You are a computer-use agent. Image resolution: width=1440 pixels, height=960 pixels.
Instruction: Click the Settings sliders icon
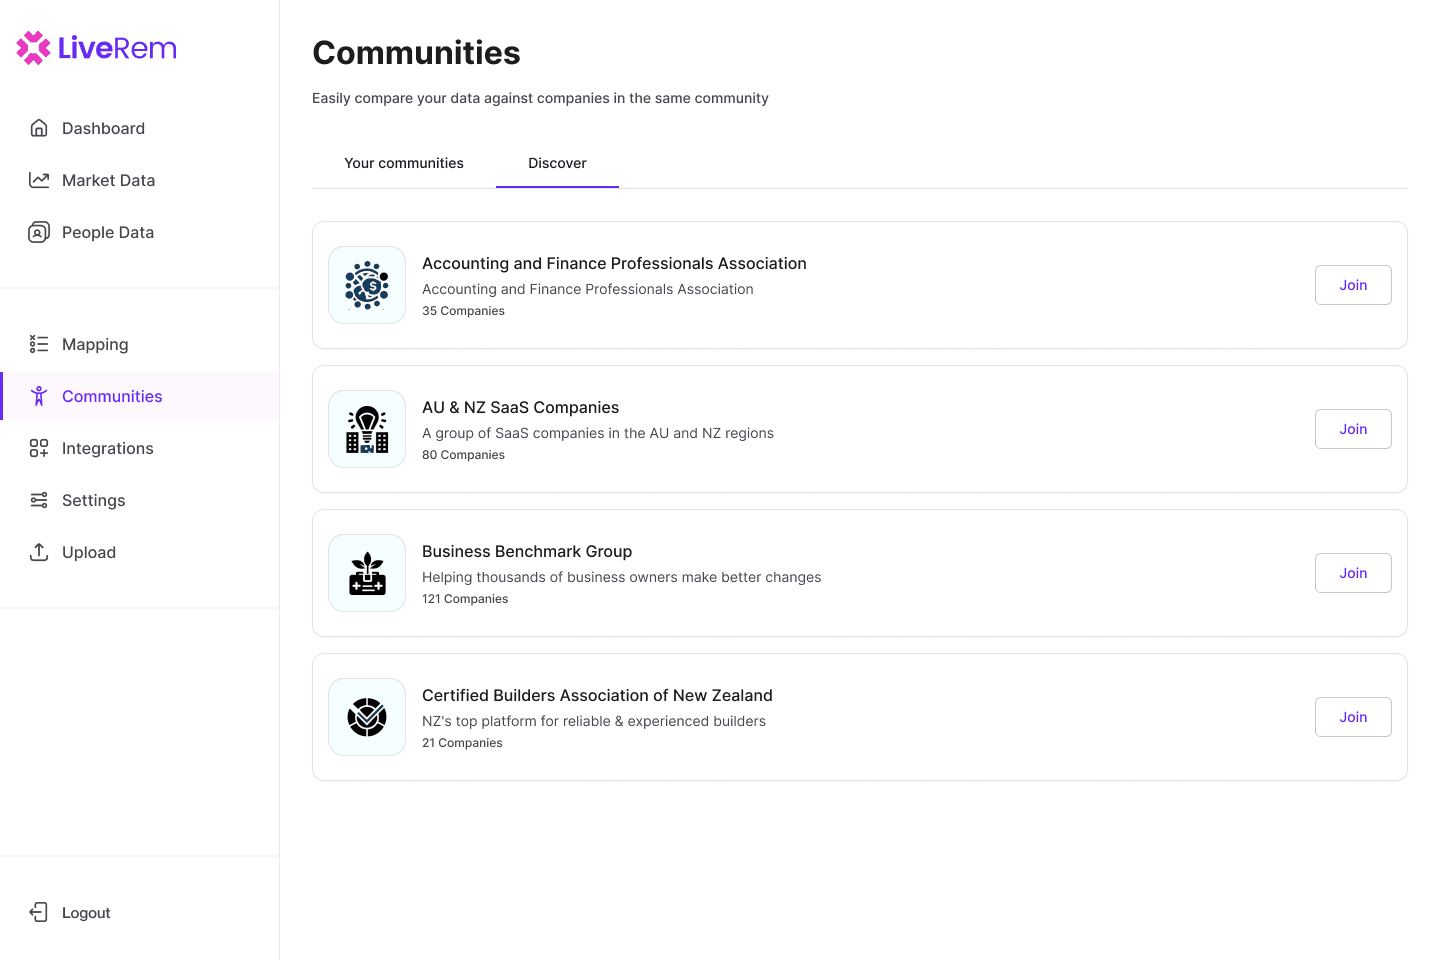point(39,500)
